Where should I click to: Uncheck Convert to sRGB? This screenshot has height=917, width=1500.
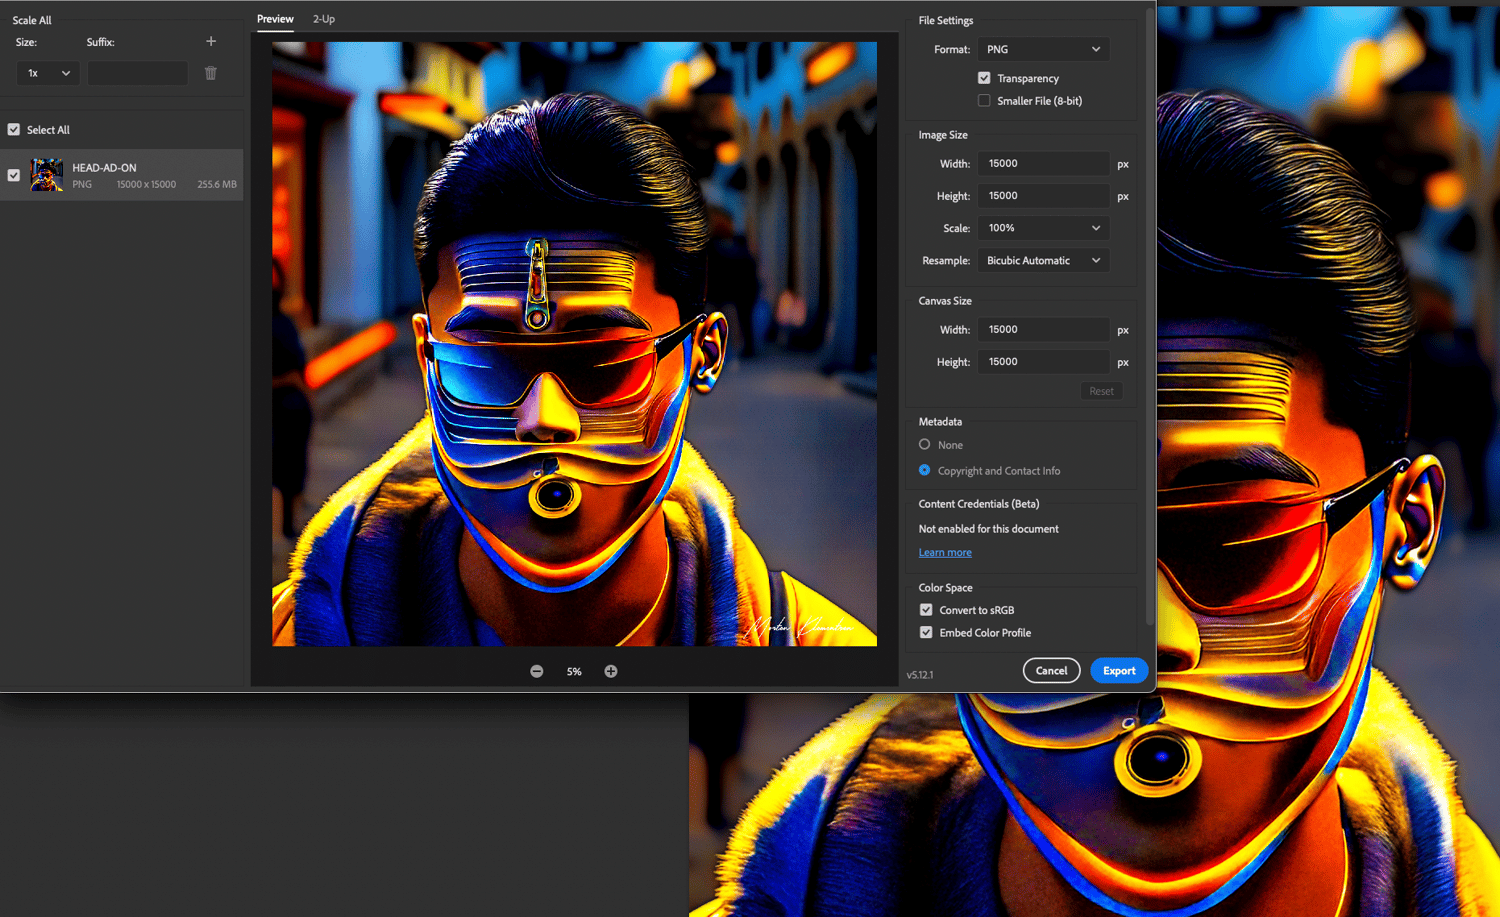(926, 610)
